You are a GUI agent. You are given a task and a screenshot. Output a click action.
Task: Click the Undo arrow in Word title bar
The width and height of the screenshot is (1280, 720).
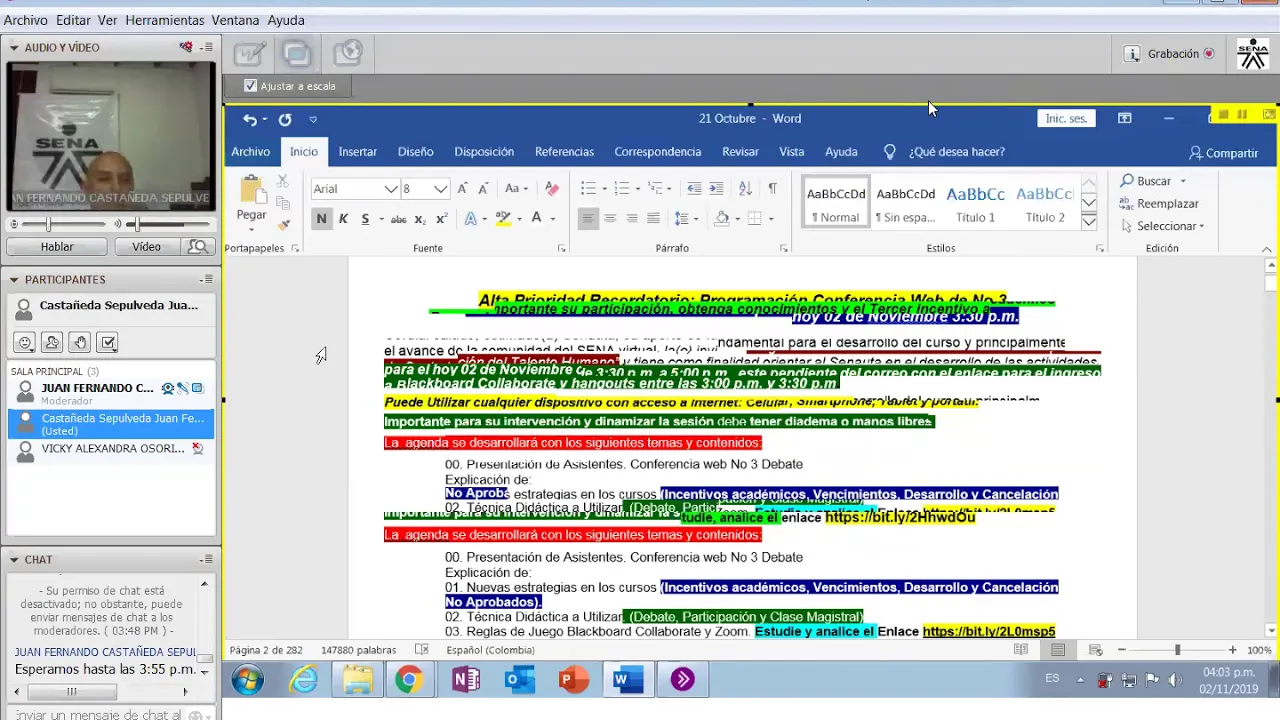(250, 119)
